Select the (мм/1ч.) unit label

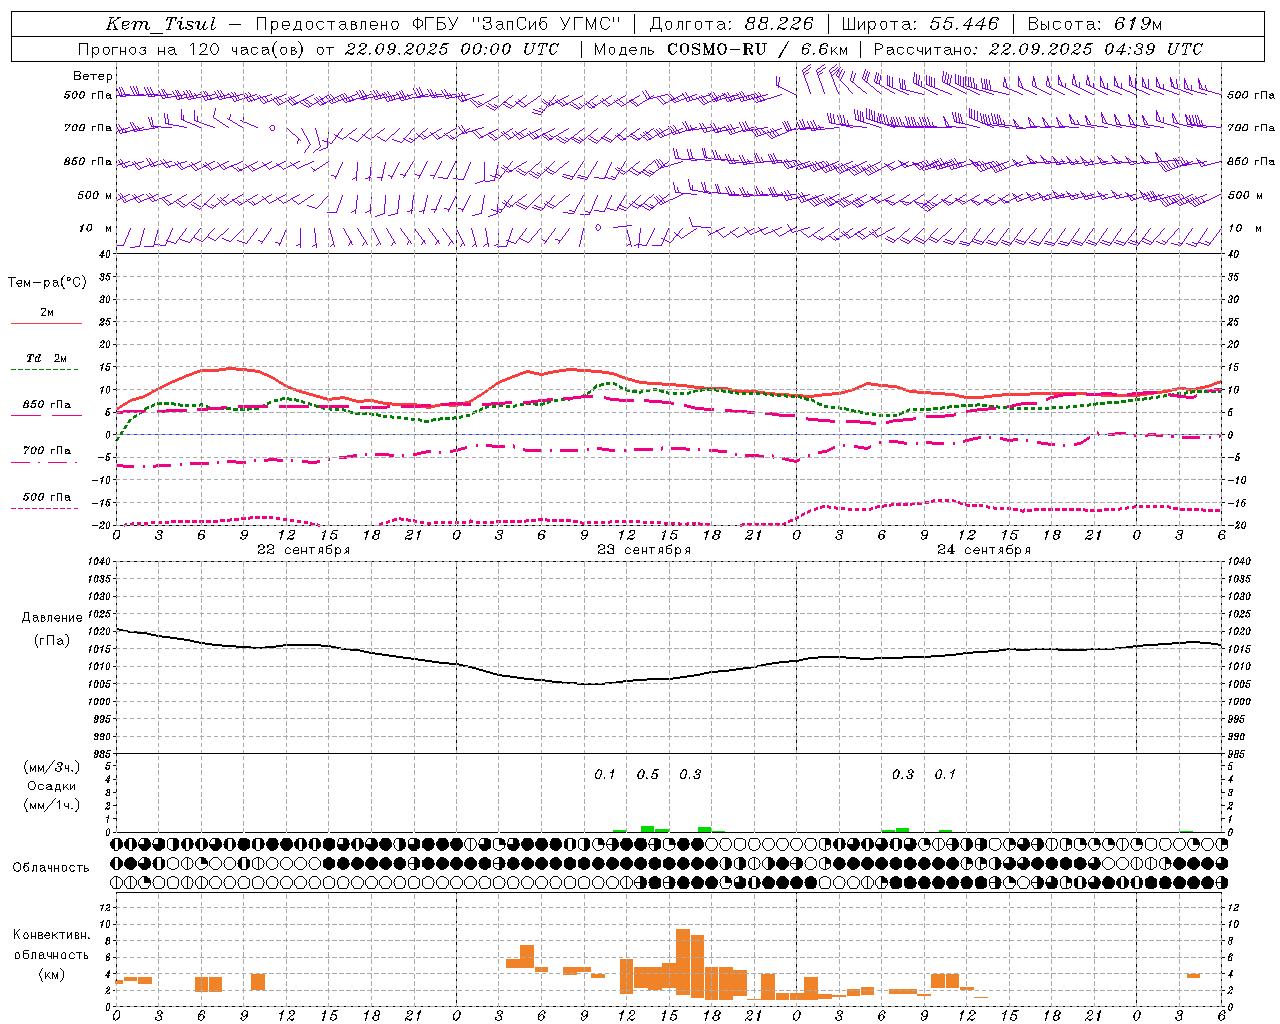[x=52, y=805]
